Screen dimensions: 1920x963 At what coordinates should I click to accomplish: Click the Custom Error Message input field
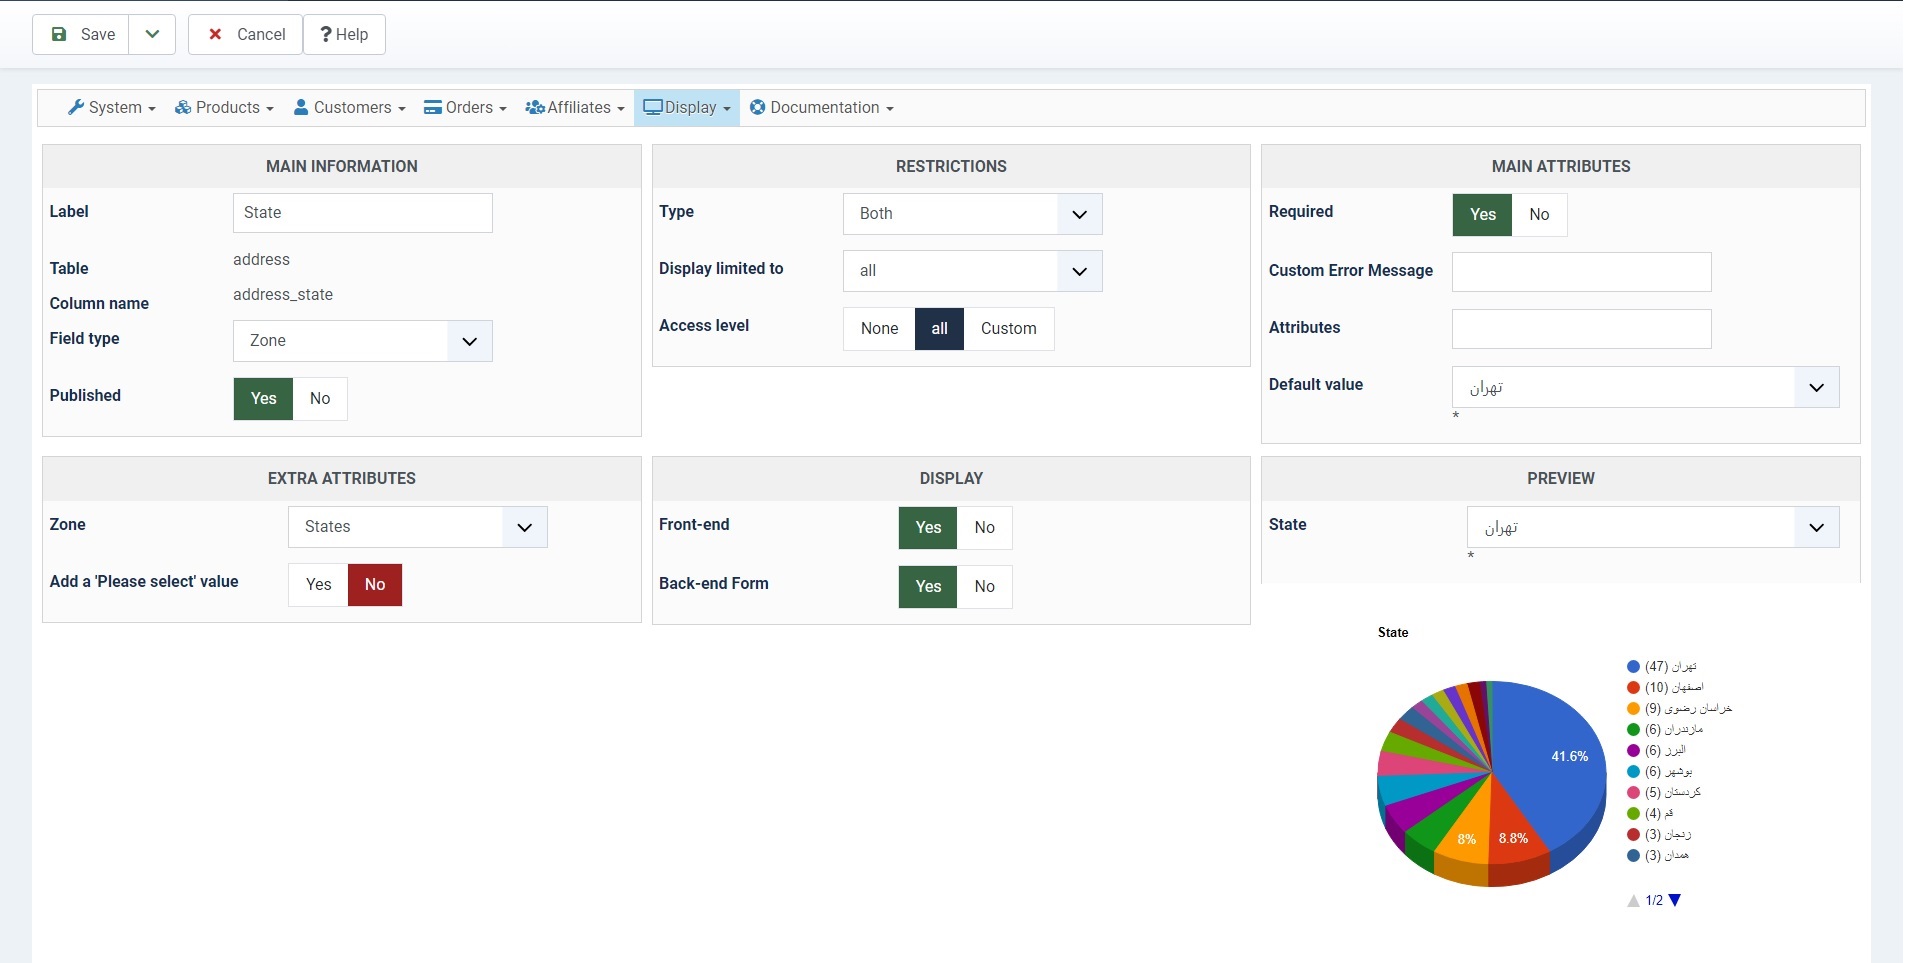pos(1581,272)
